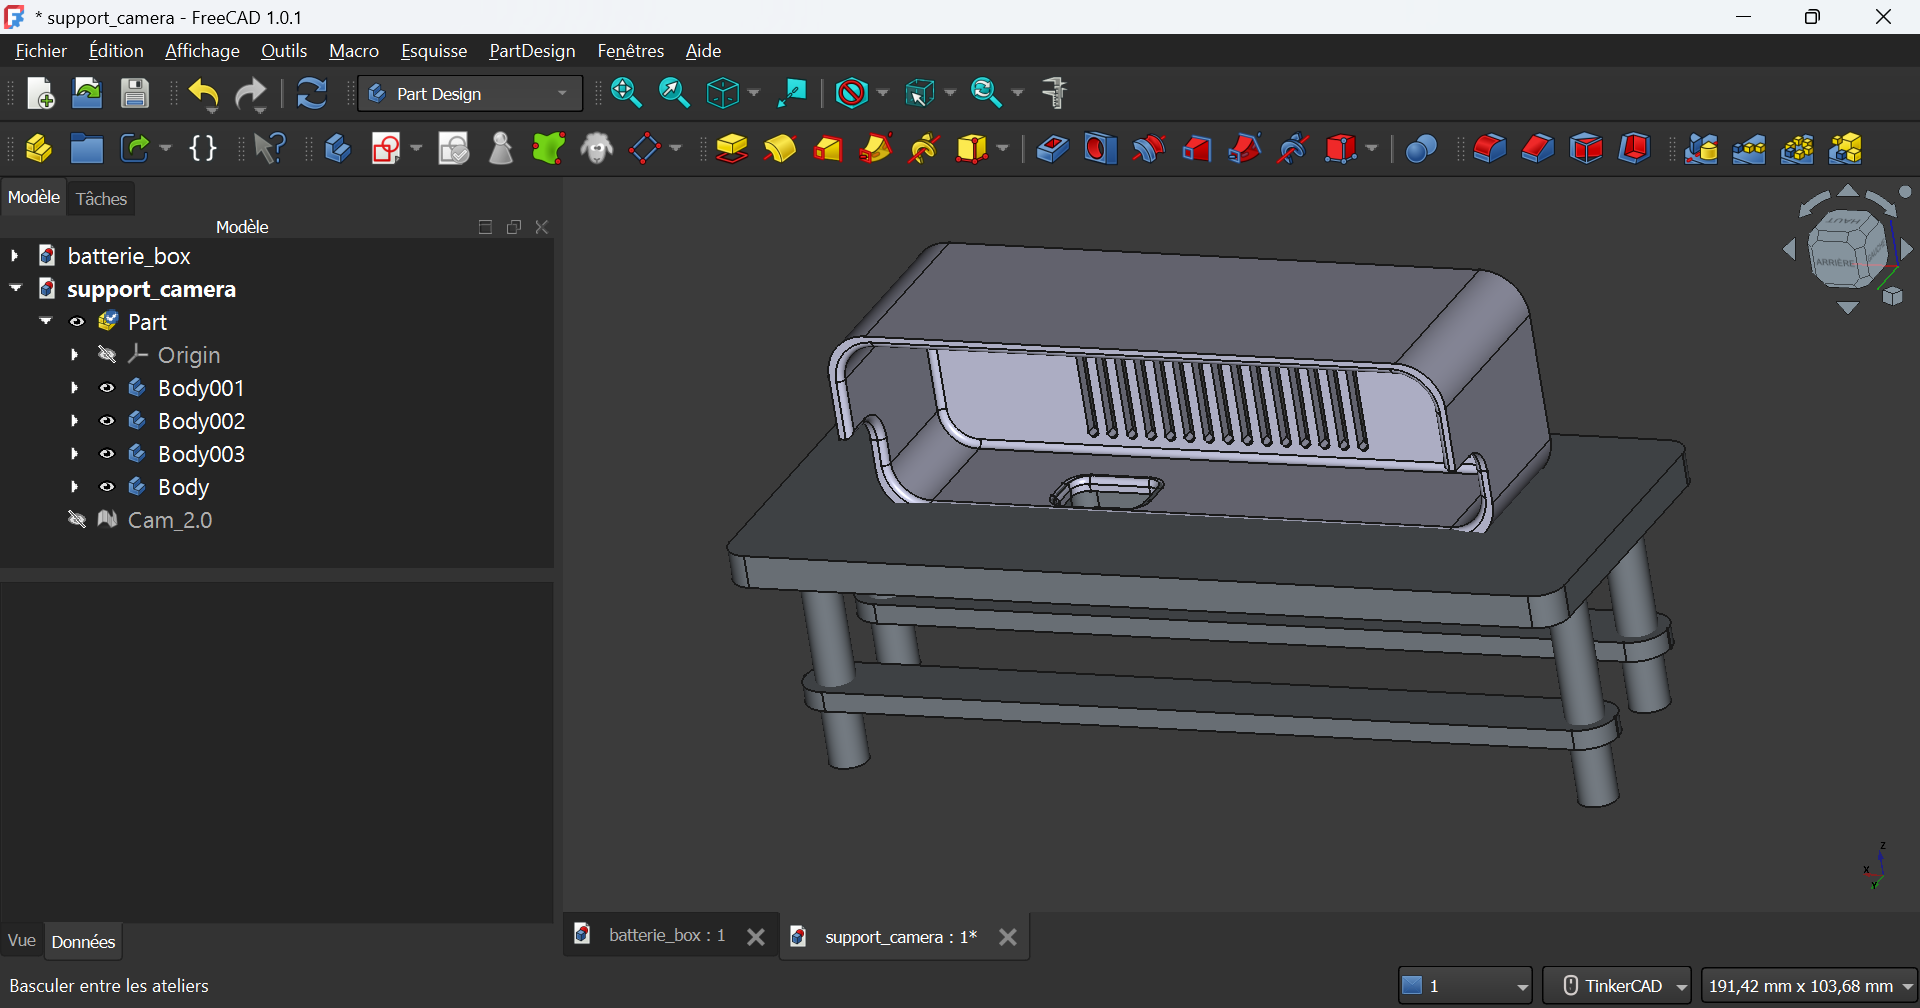This screenshot has width=1920, height=1008.
Task: Open the draw style dropdown arrow
Action: click(x=882, y=93)
